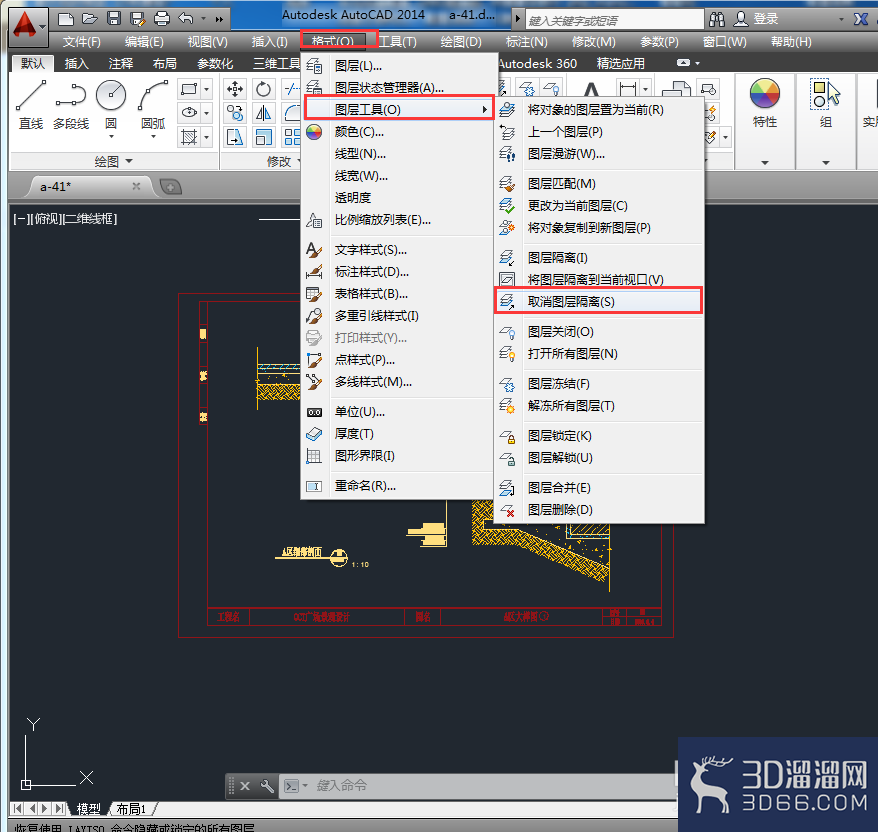This screenshot has height=832, width=878.
Task: Click the Rectangle tool icon
Action: (x=189, y=89)
